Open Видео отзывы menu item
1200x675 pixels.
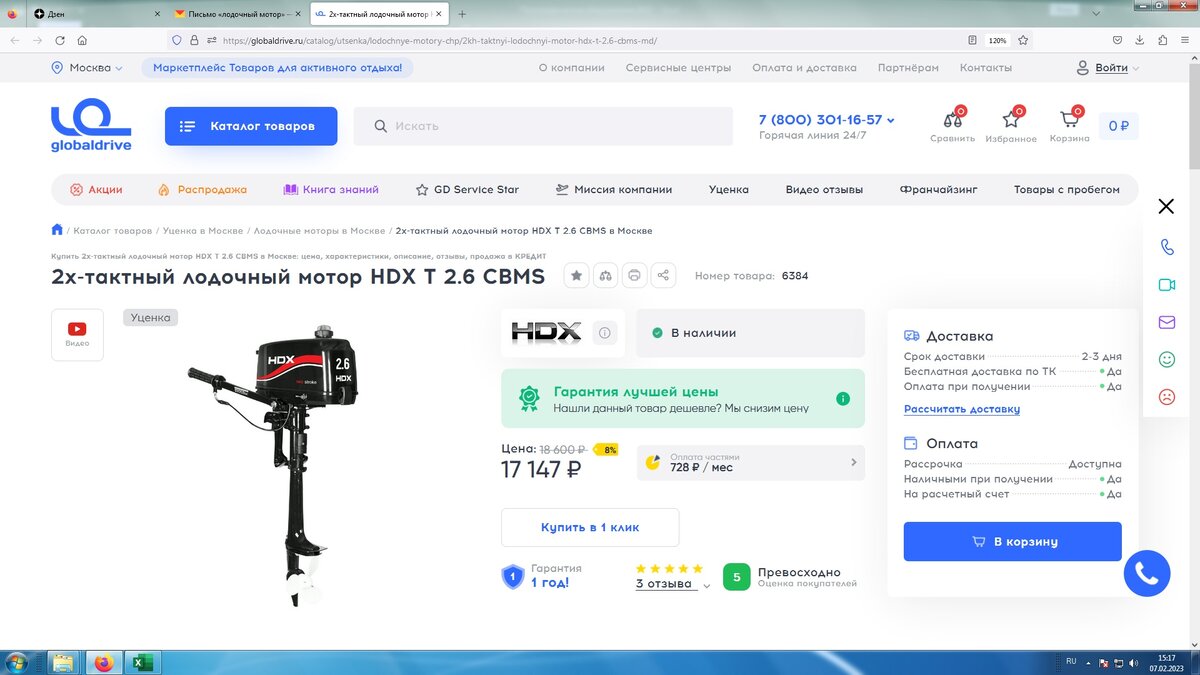point(824,189)
